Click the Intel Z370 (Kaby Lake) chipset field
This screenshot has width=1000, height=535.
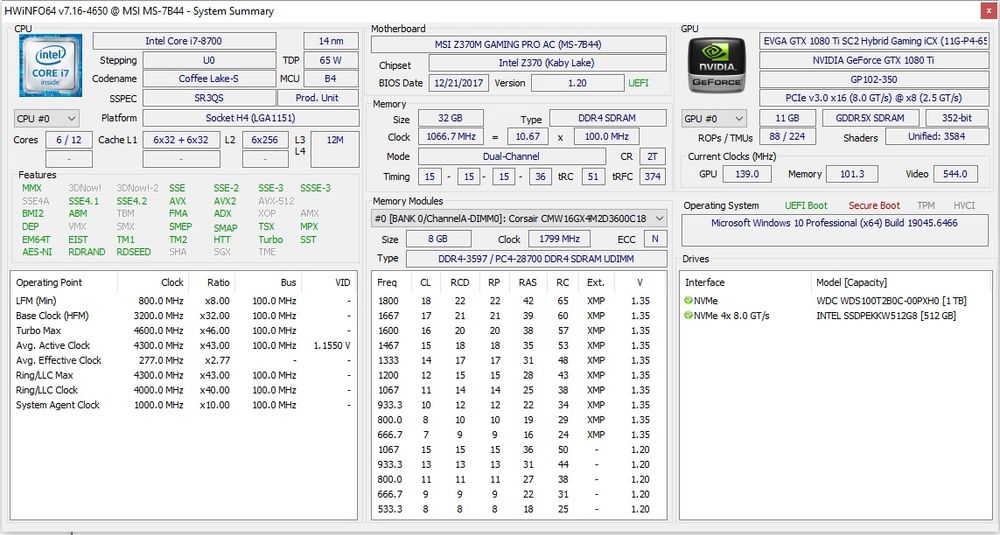click(547, 63)
